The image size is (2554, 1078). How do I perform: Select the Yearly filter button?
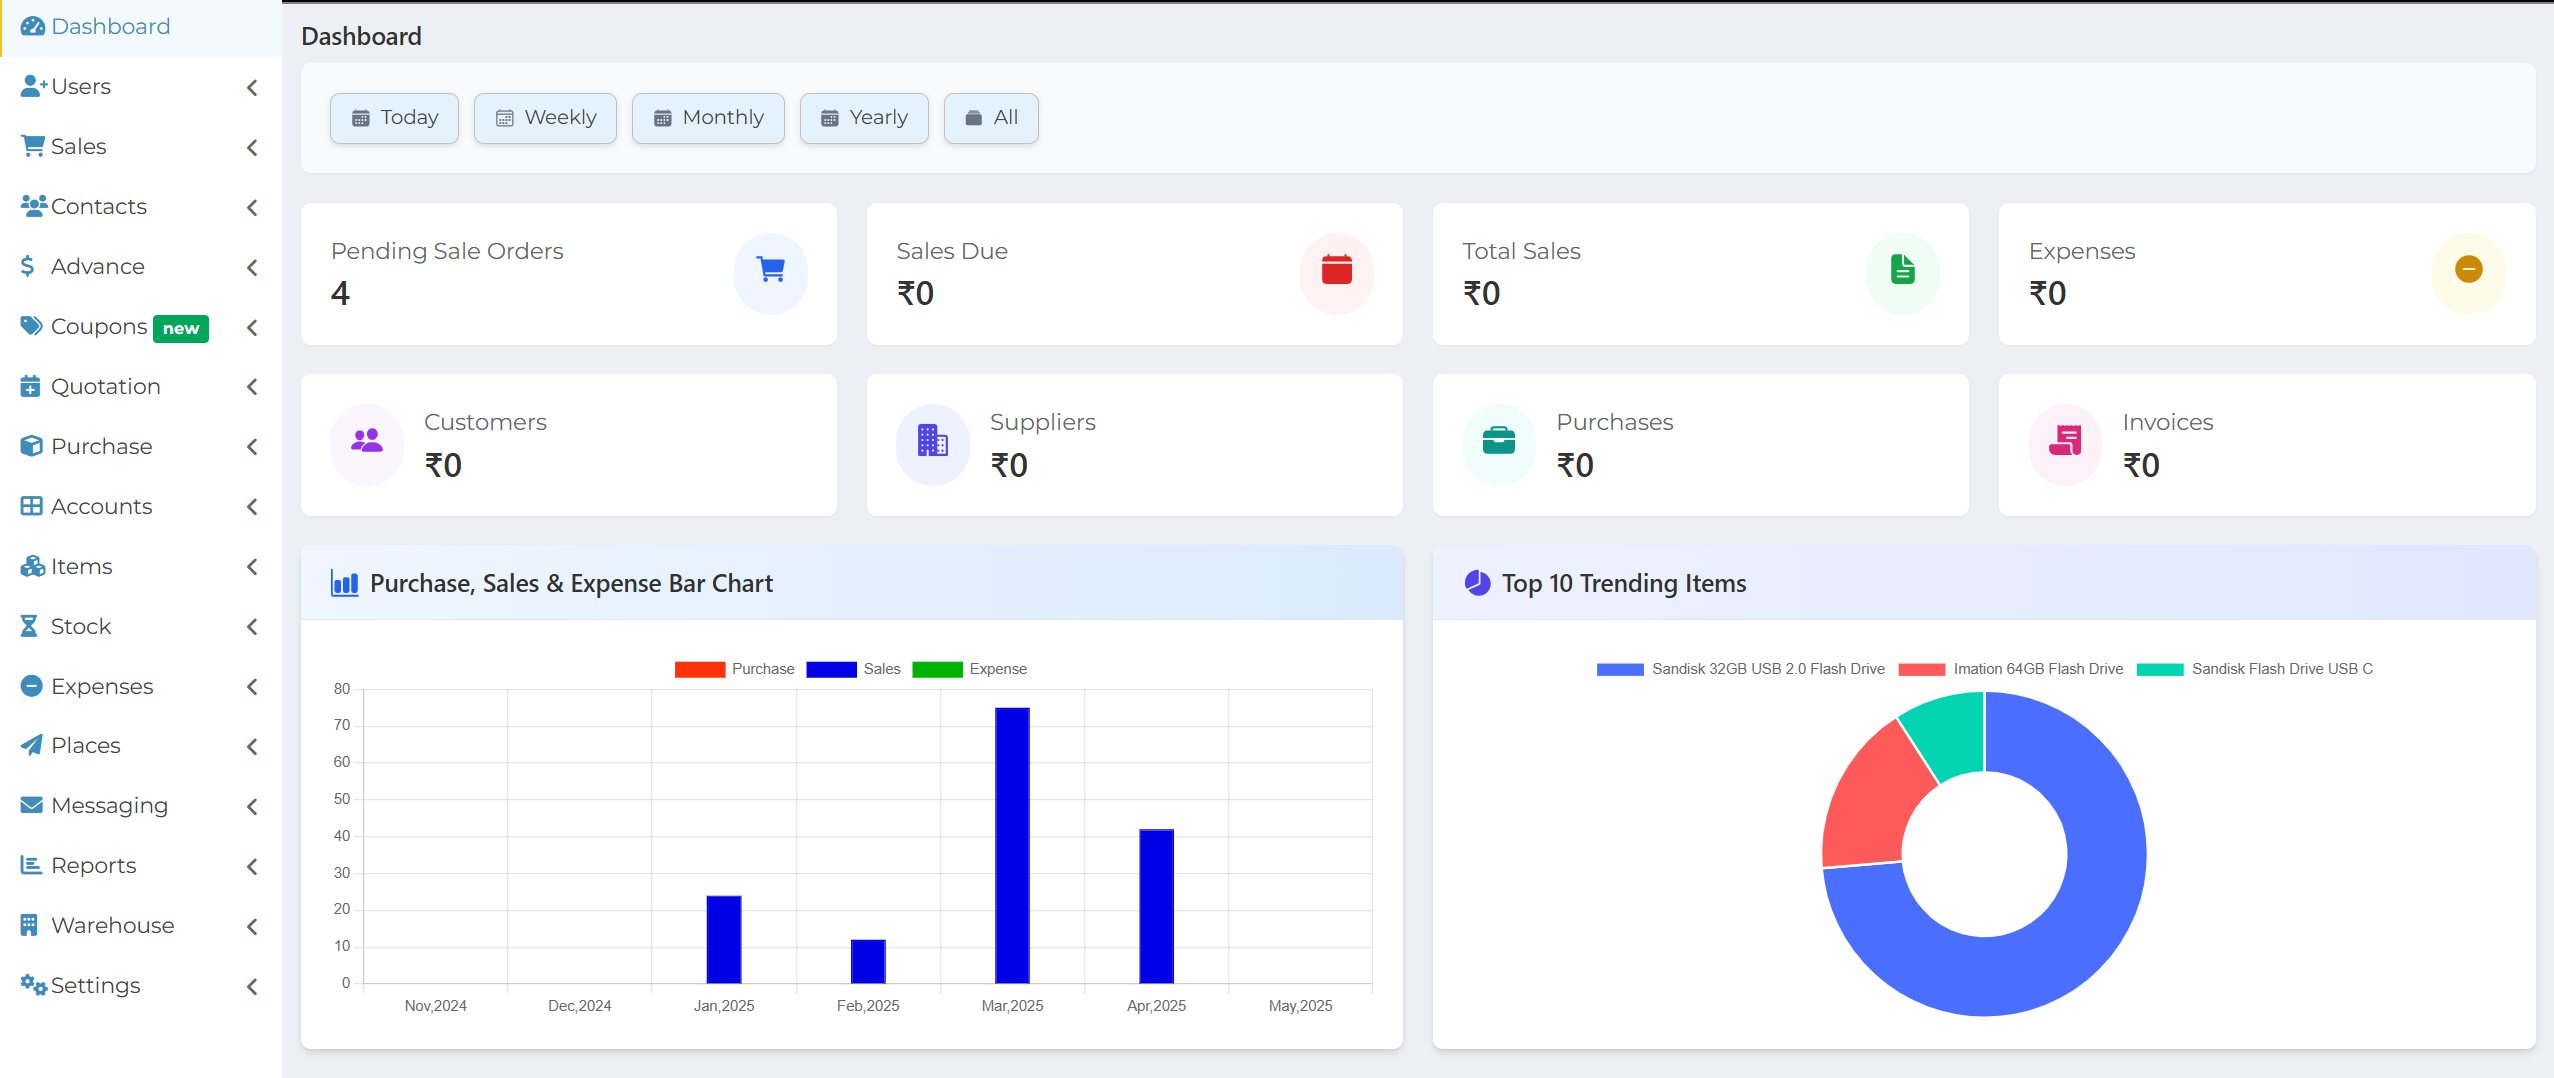[863, 117]
